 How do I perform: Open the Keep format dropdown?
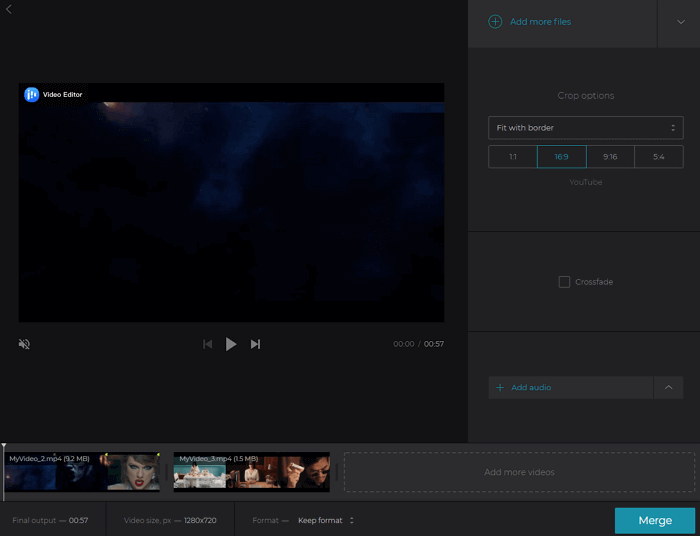pyautogui.click(x=326, y=521)
